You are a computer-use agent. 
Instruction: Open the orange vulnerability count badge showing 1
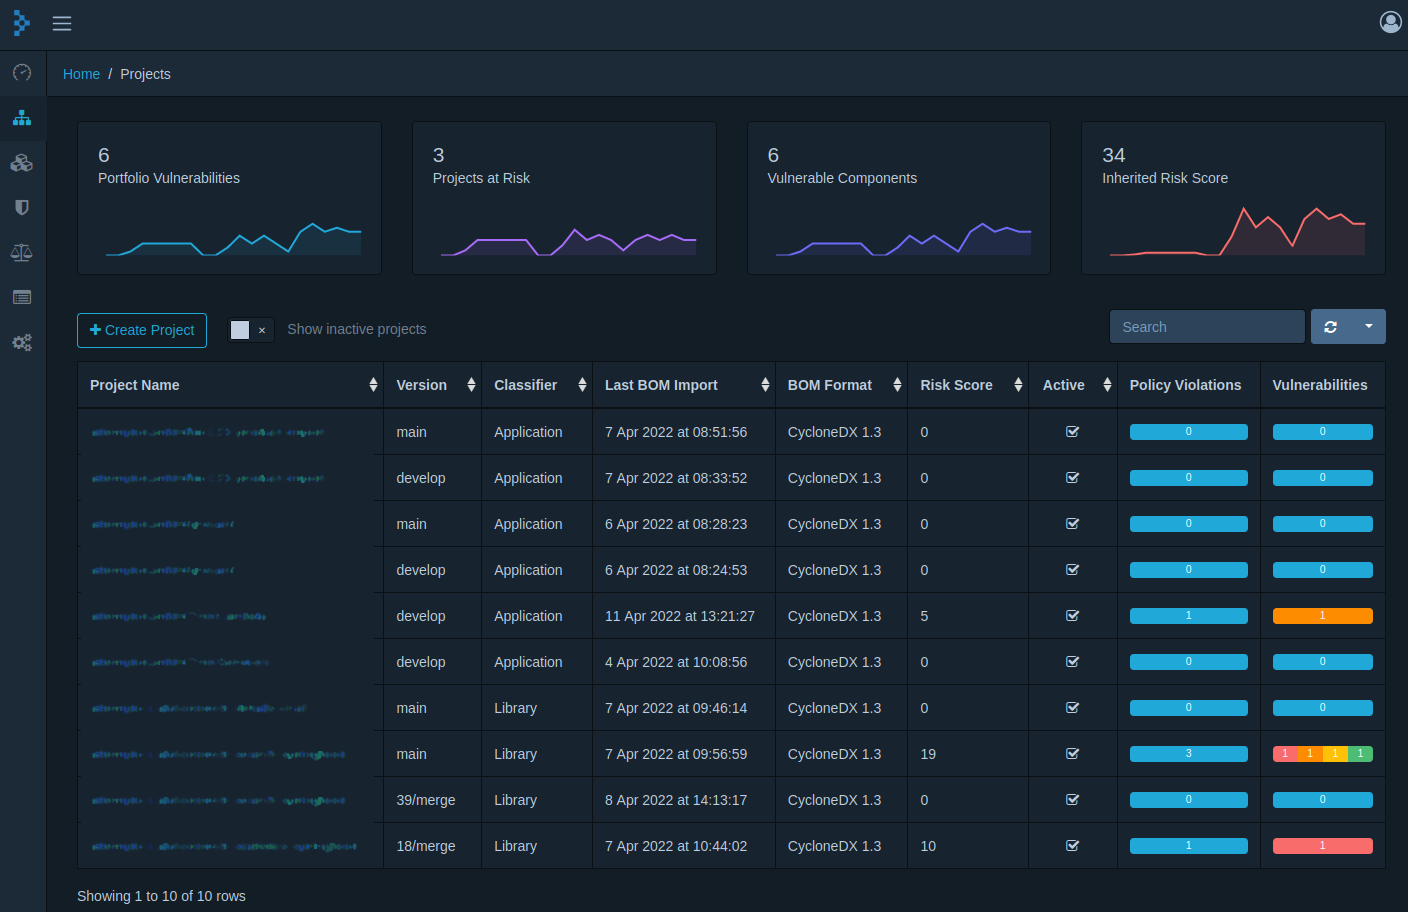(x=1322, y=615)
